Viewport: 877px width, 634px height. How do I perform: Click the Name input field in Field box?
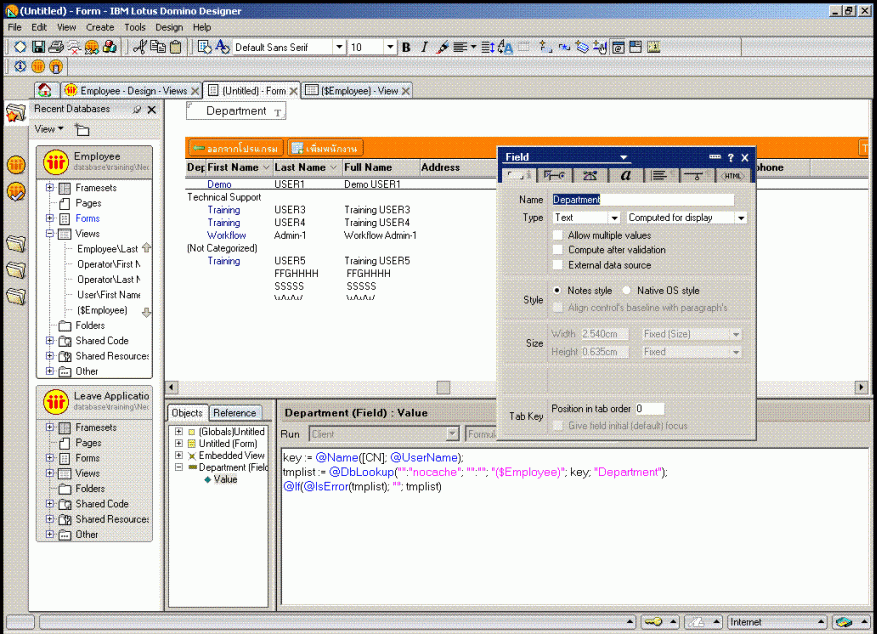point(643,200)
